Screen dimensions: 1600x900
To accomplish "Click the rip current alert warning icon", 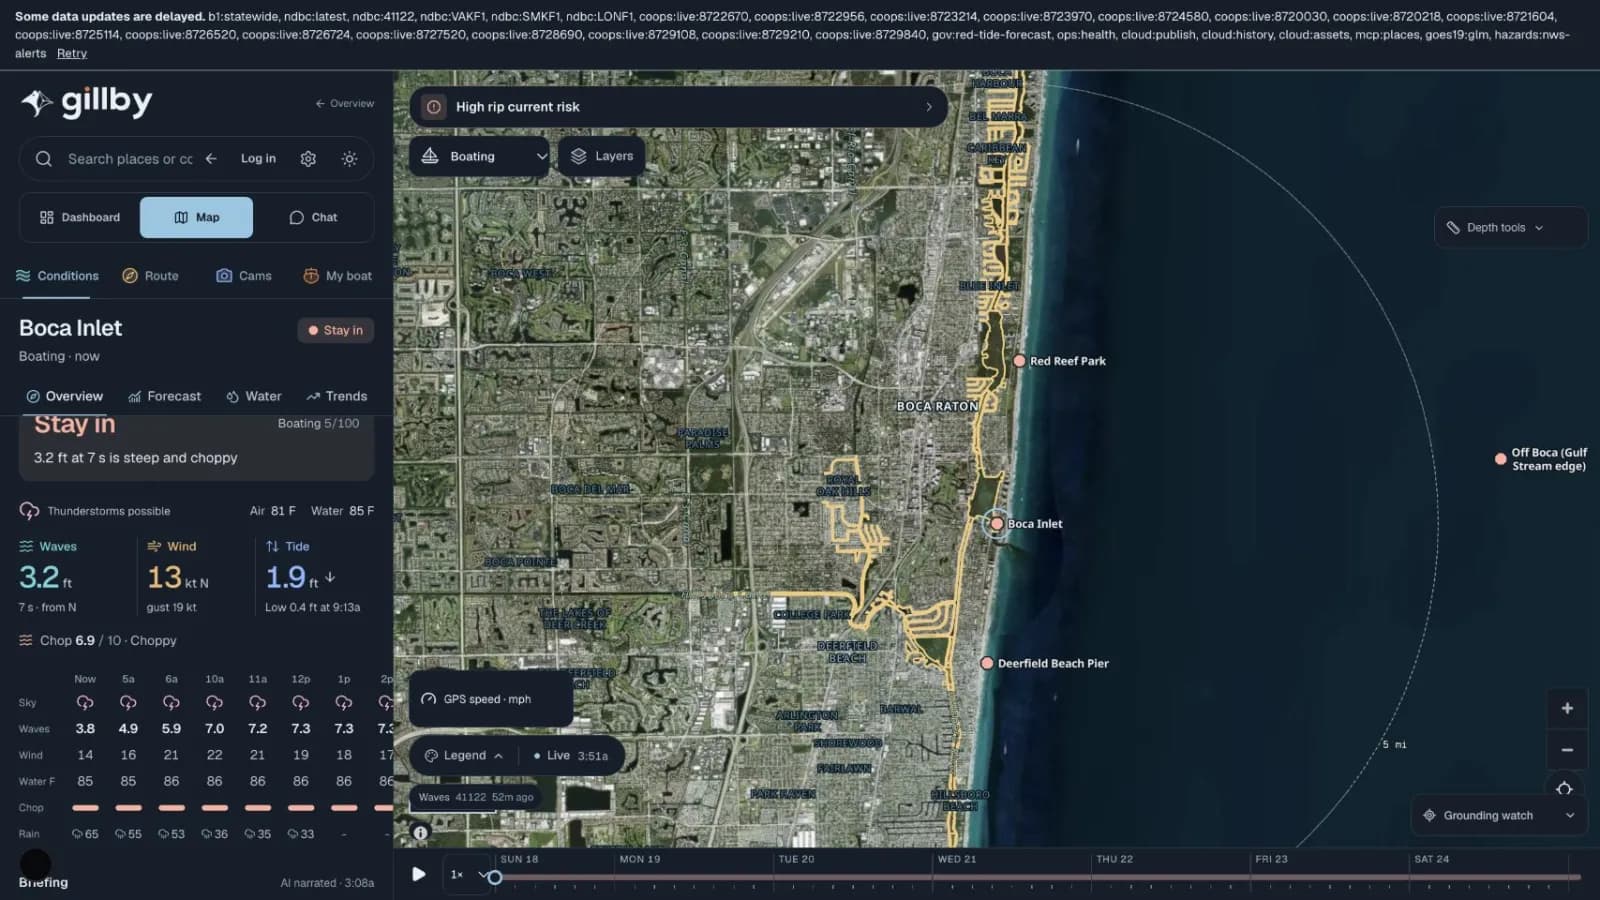I will (434, 107).
